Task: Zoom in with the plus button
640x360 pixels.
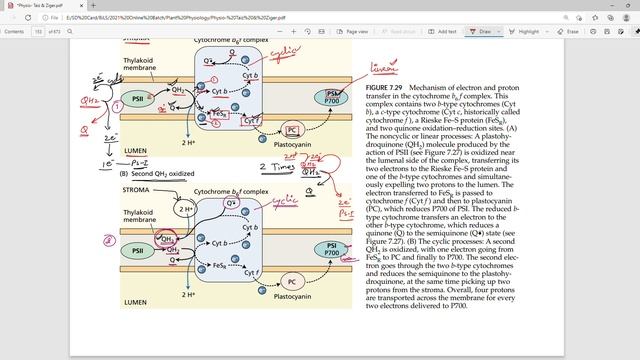Action: 293,31
